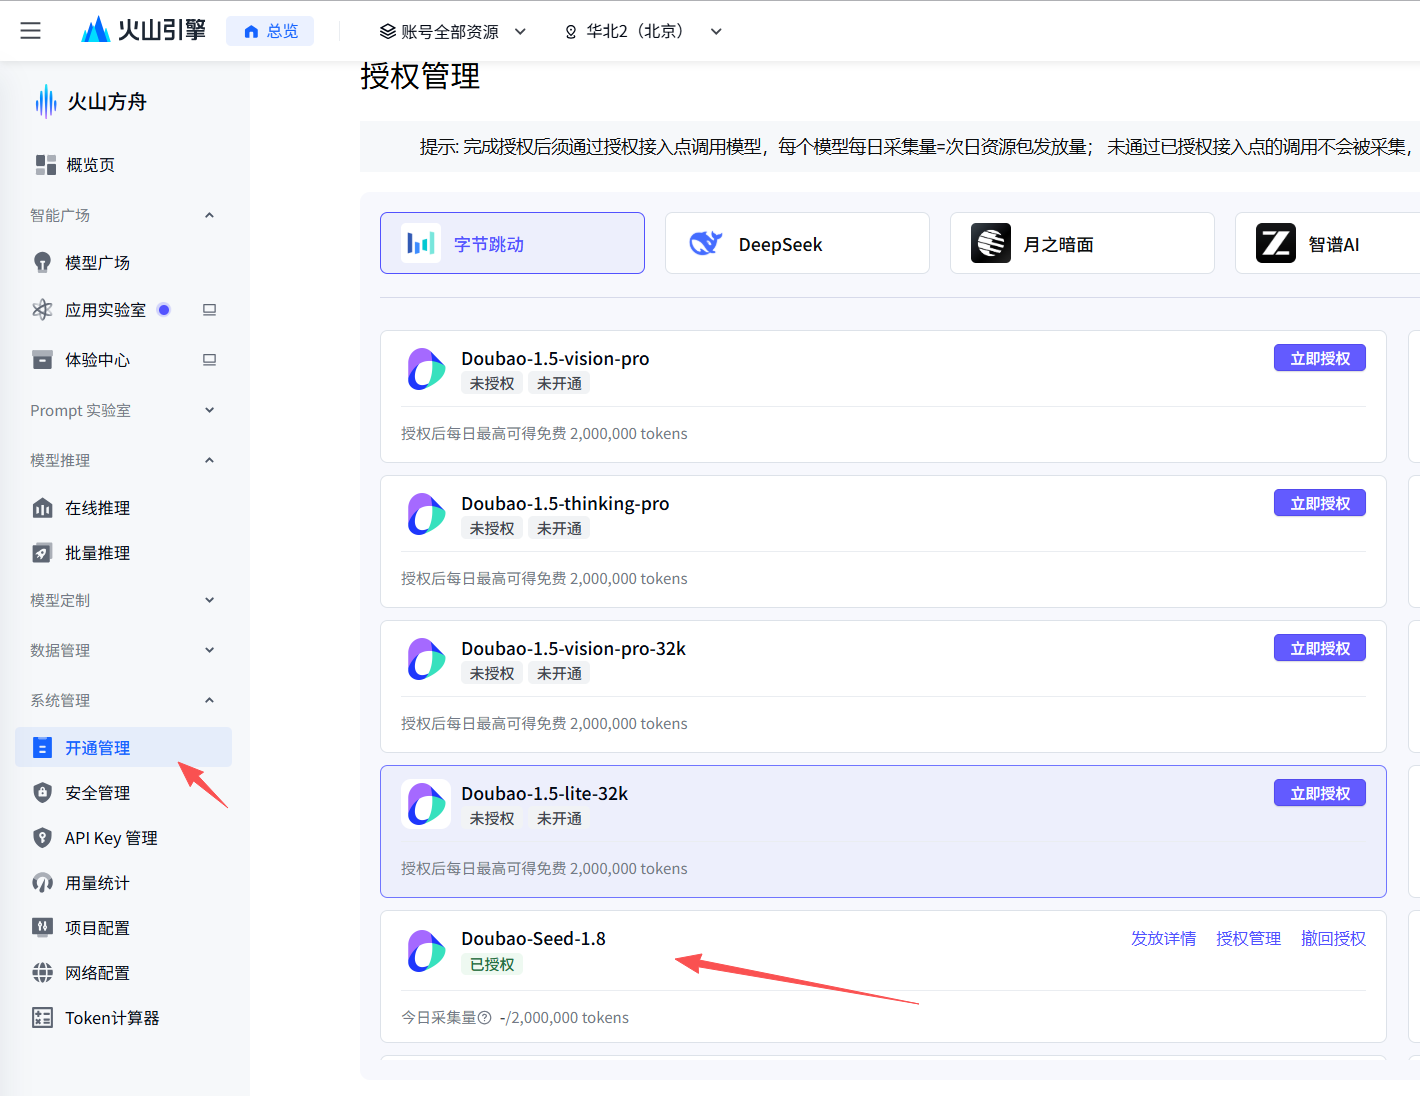The height and width of the screenshot is (1096, 1420).
Task: Click the 安全管理 shield icon
Action: (x=42, y=793)
